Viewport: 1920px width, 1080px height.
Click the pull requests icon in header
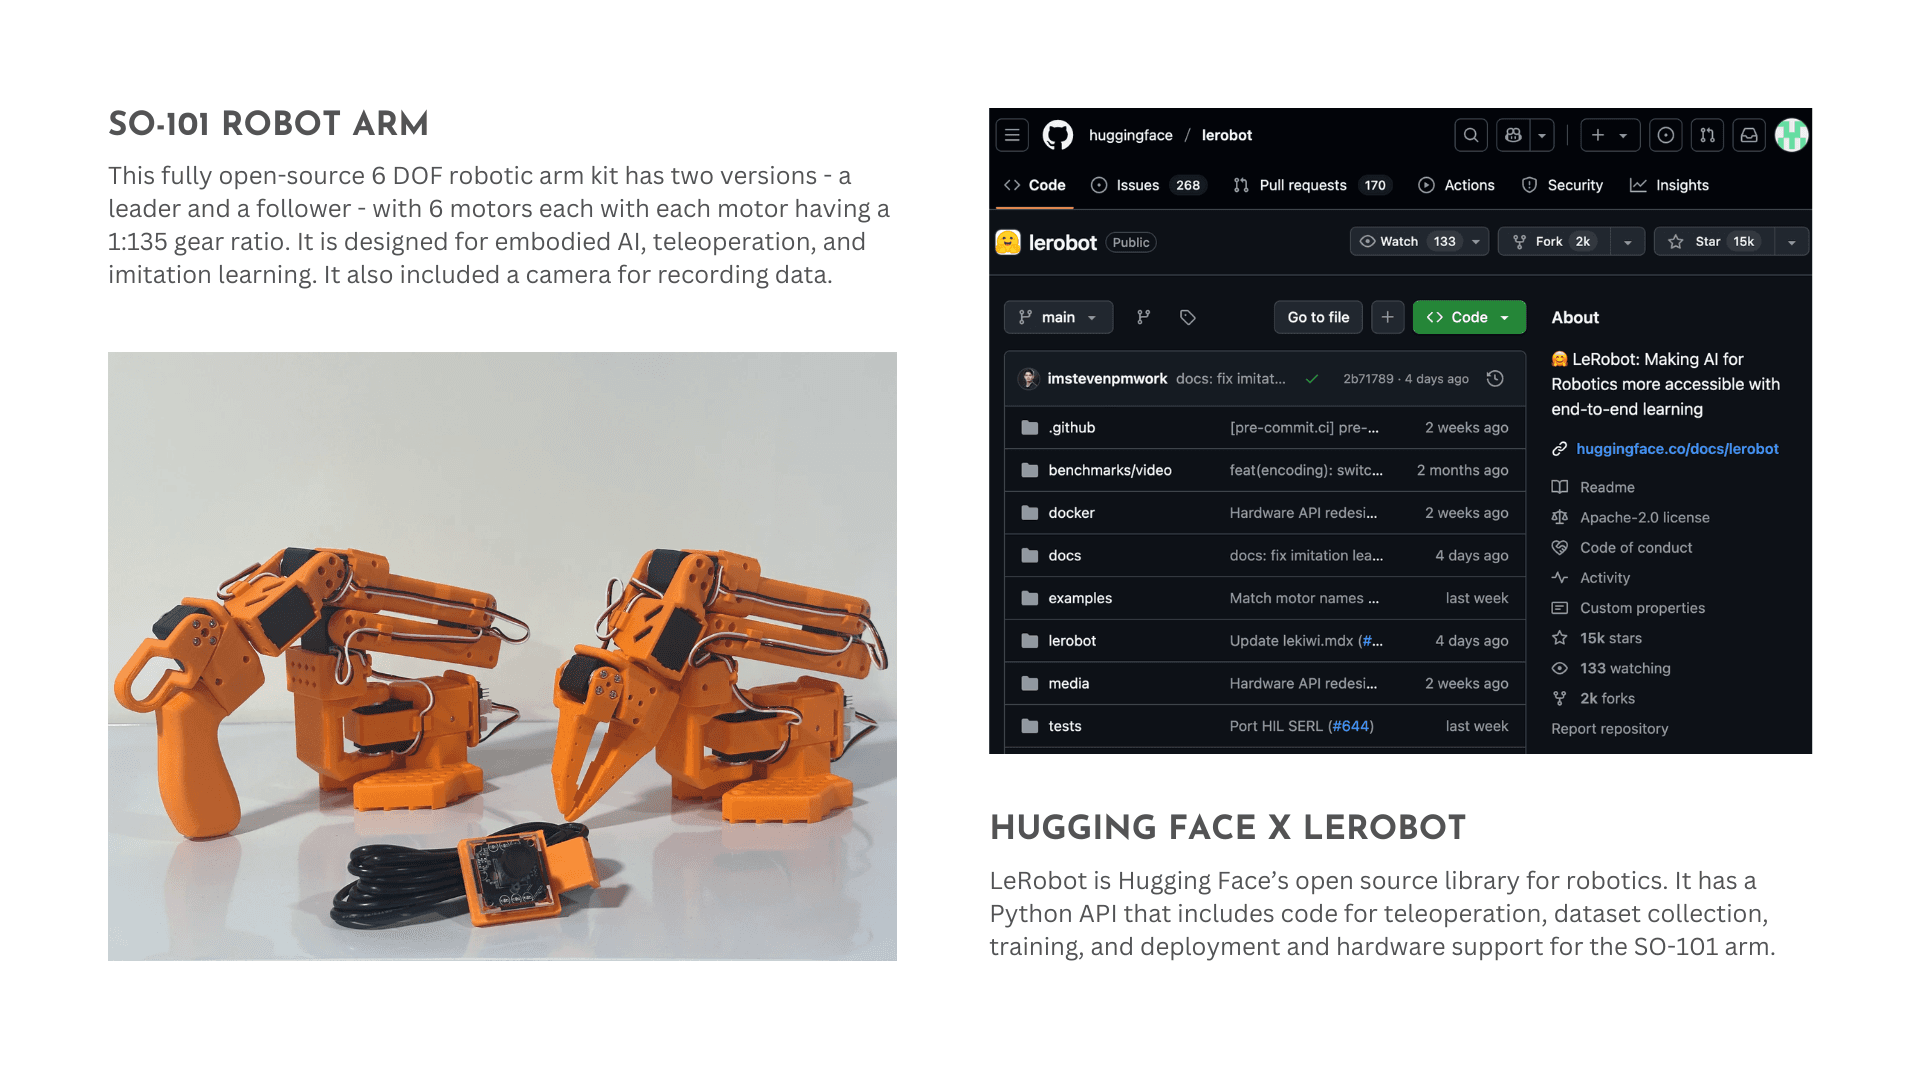[1707, 135]
